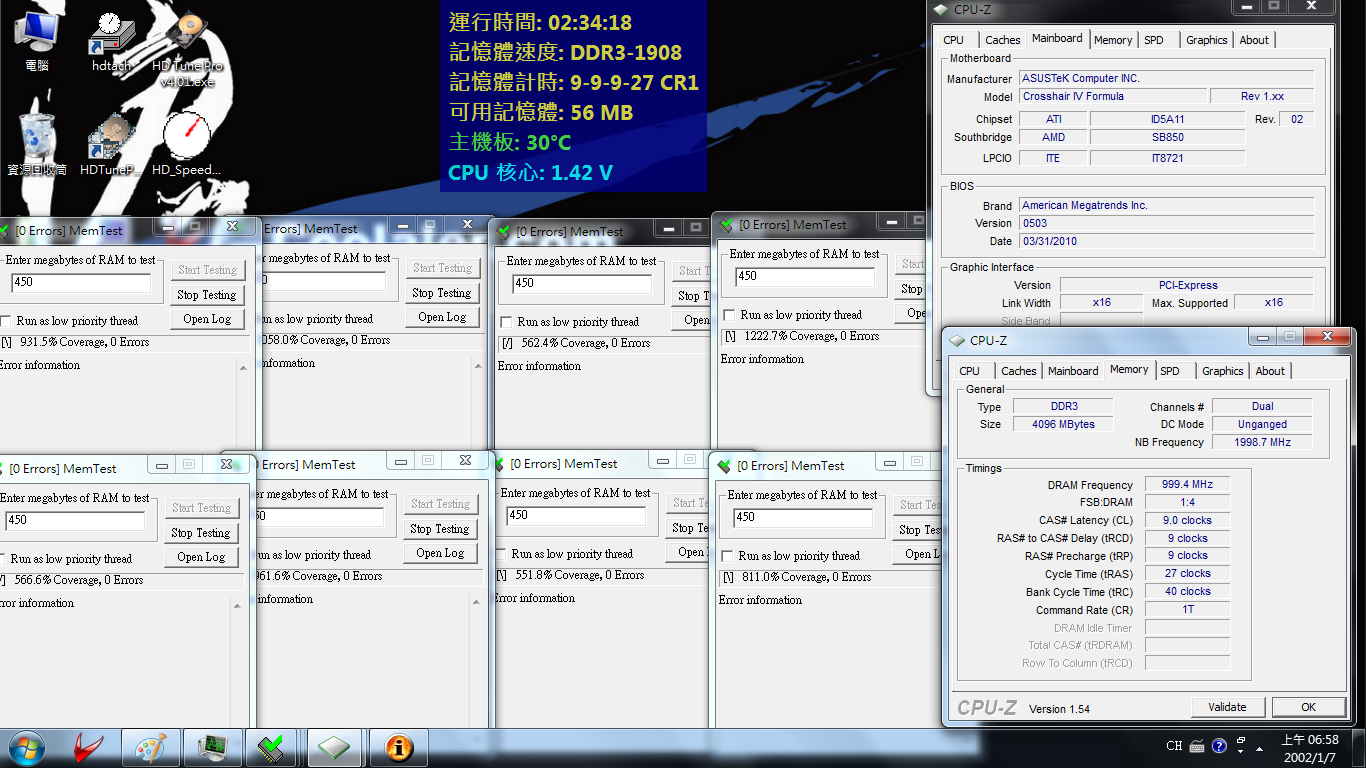Open SPD tab in upper CPU-Z window
Image resolution: width=1366 pixels, height=768 pixels.
click(1154, 40)
